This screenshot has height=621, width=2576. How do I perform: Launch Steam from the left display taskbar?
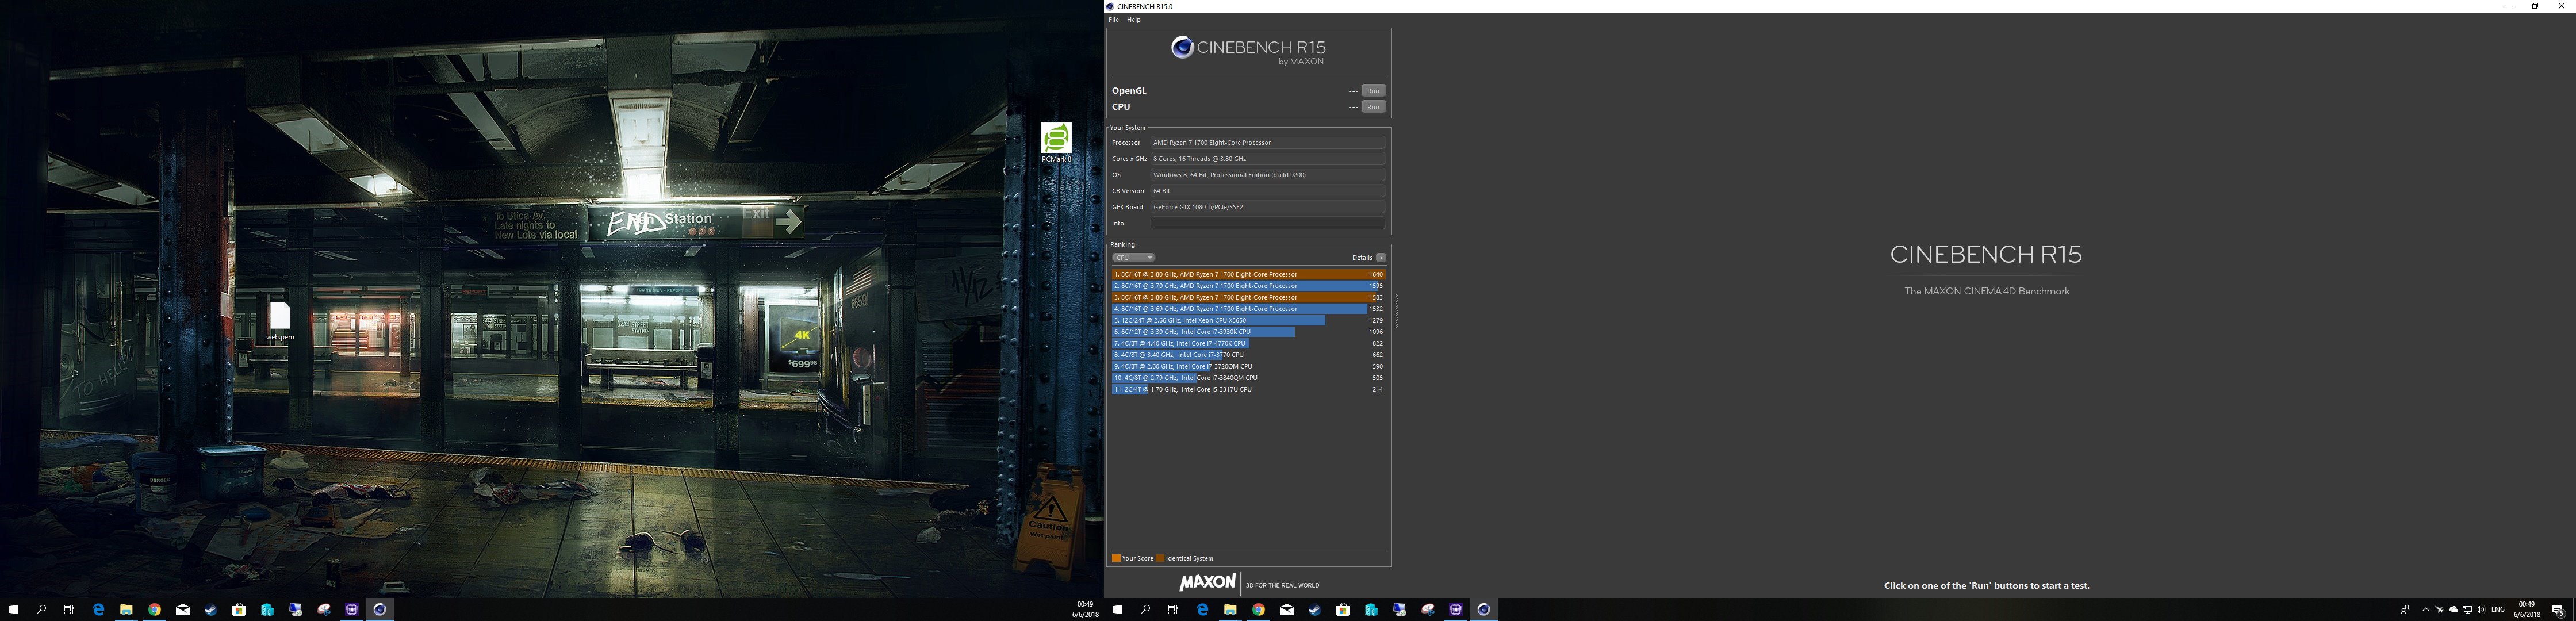pos(211,610)
